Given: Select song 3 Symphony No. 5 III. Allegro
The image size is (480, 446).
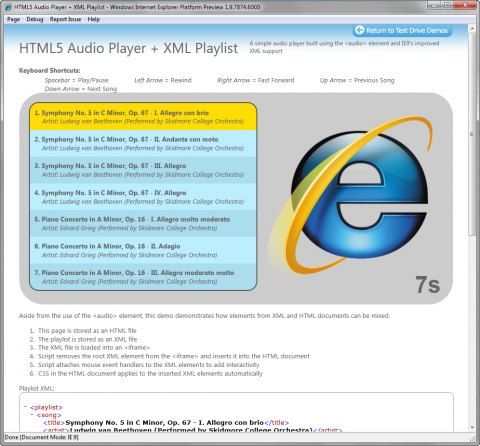Looking at the screenshot, I should click(143, 170).
